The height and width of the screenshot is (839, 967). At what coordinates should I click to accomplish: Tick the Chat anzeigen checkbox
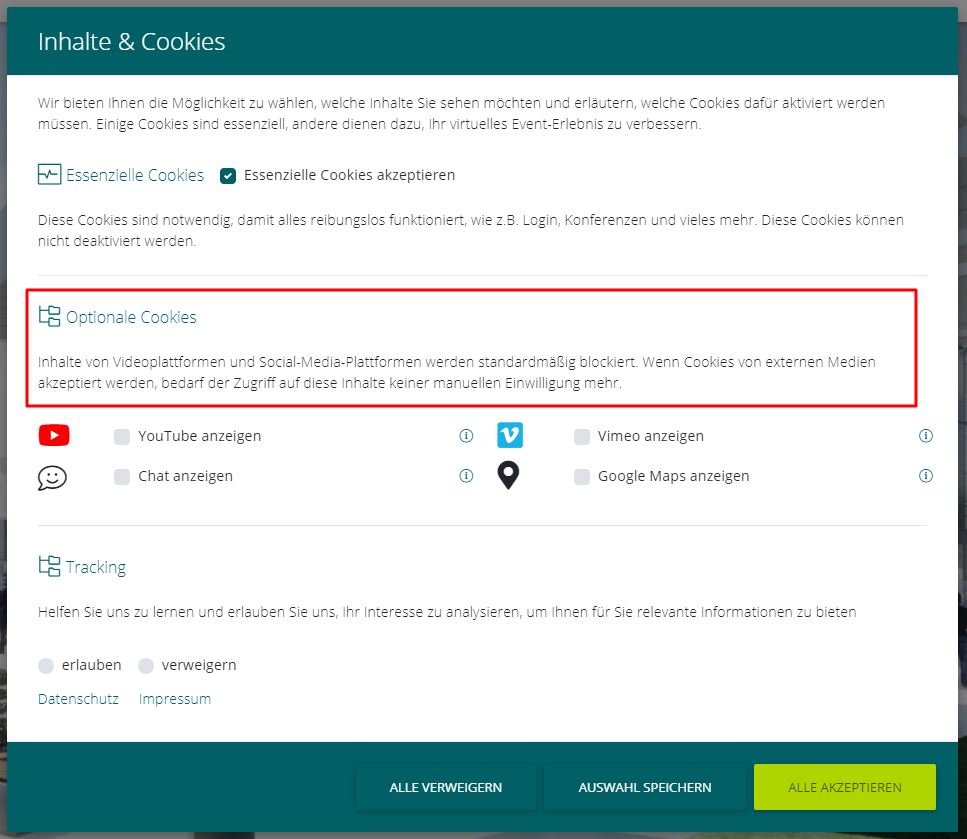(x=122, y=477)
